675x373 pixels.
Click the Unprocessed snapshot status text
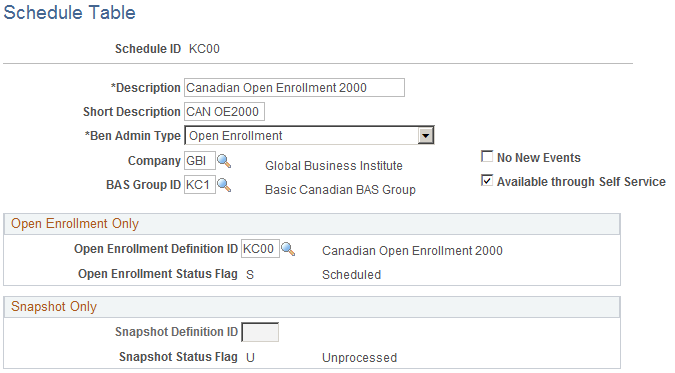pos(359,358)
